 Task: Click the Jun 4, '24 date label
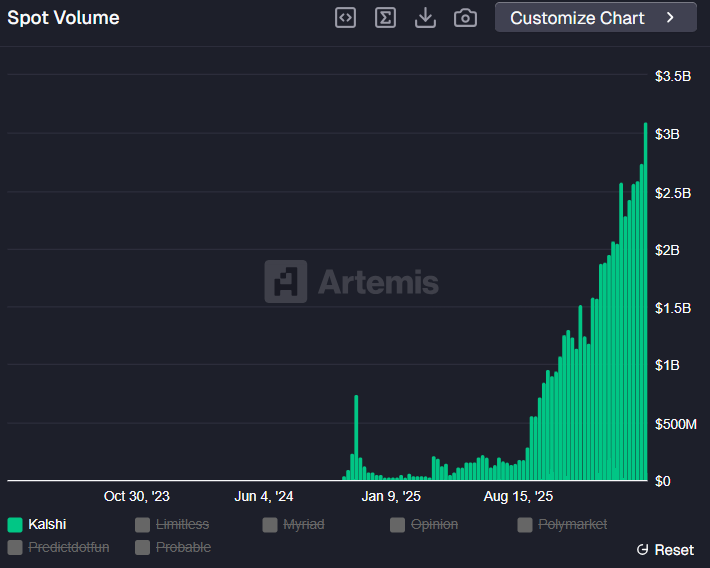264,496
